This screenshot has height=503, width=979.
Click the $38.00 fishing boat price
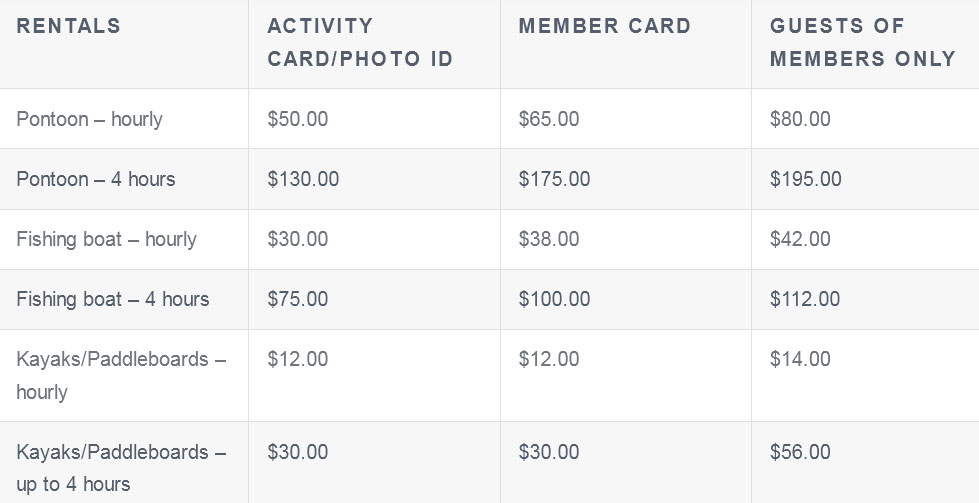tap(549, 239)
